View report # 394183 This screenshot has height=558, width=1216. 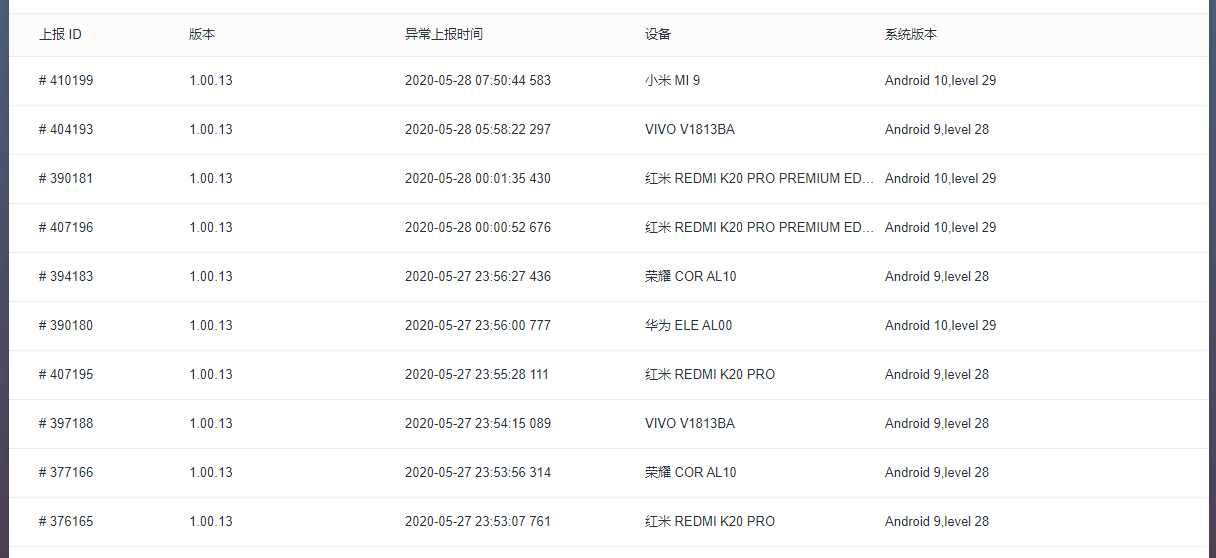66,276
